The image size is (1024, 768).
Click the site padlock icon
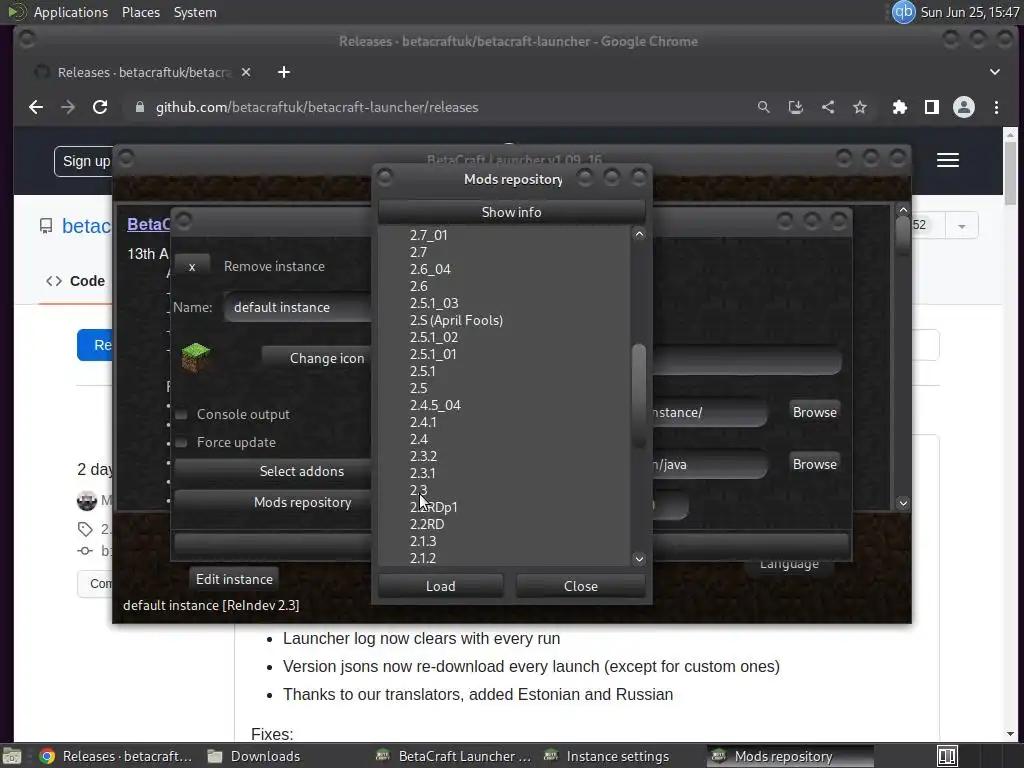(x=140, y=107)
